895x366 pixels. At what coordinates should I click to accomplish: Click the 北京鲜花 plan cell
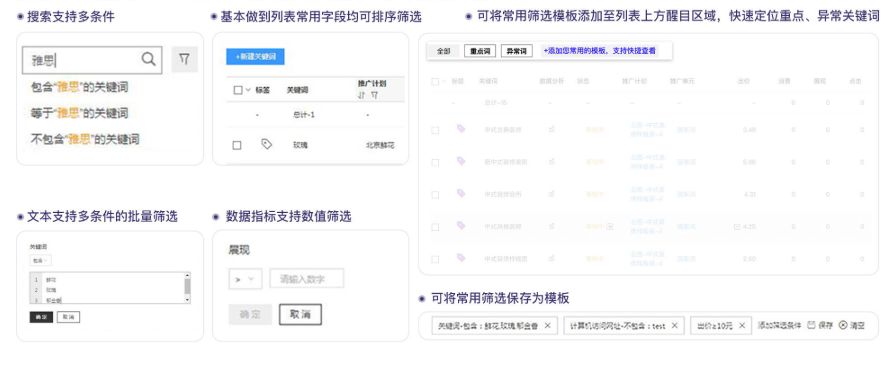click(x=380, y=146)
